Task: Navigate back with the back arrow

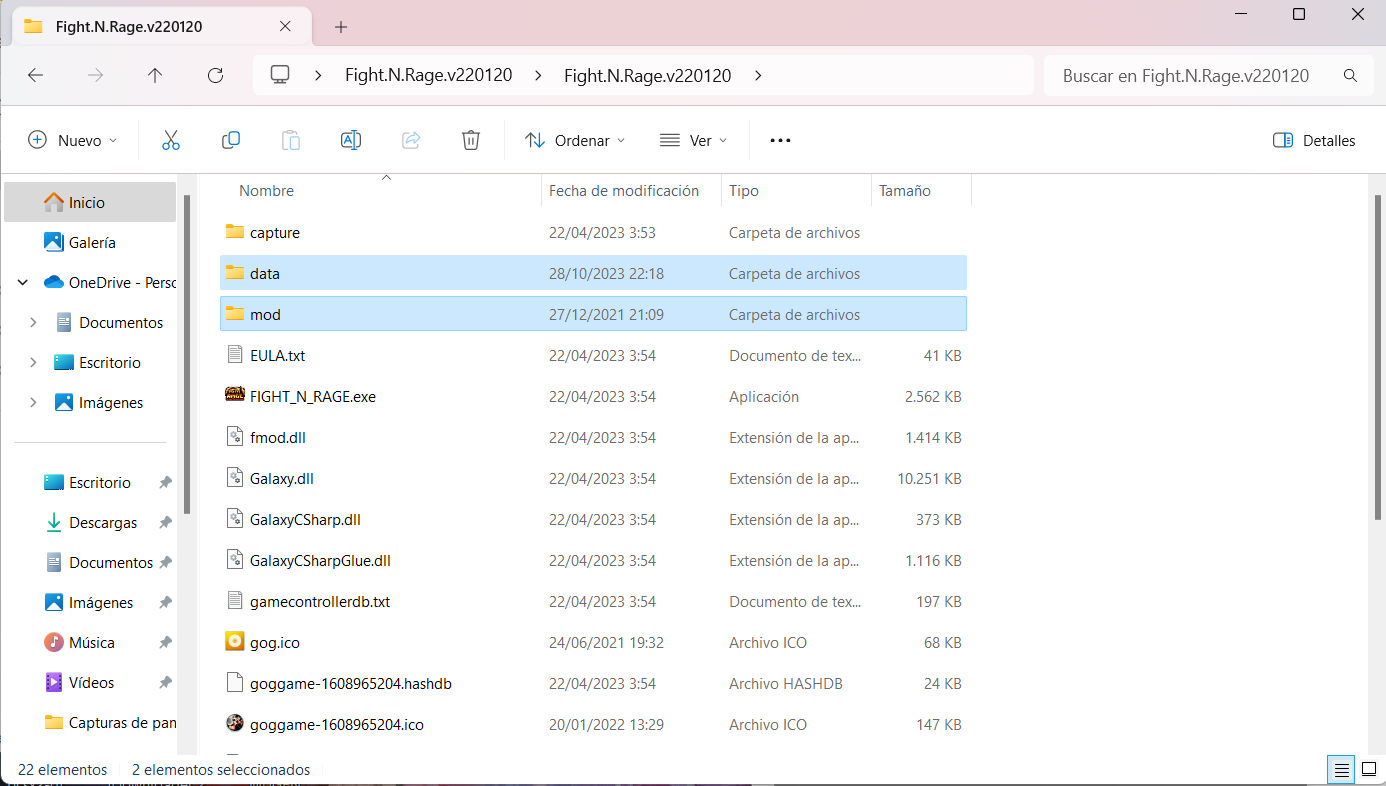Action: [x=35, y=75]
